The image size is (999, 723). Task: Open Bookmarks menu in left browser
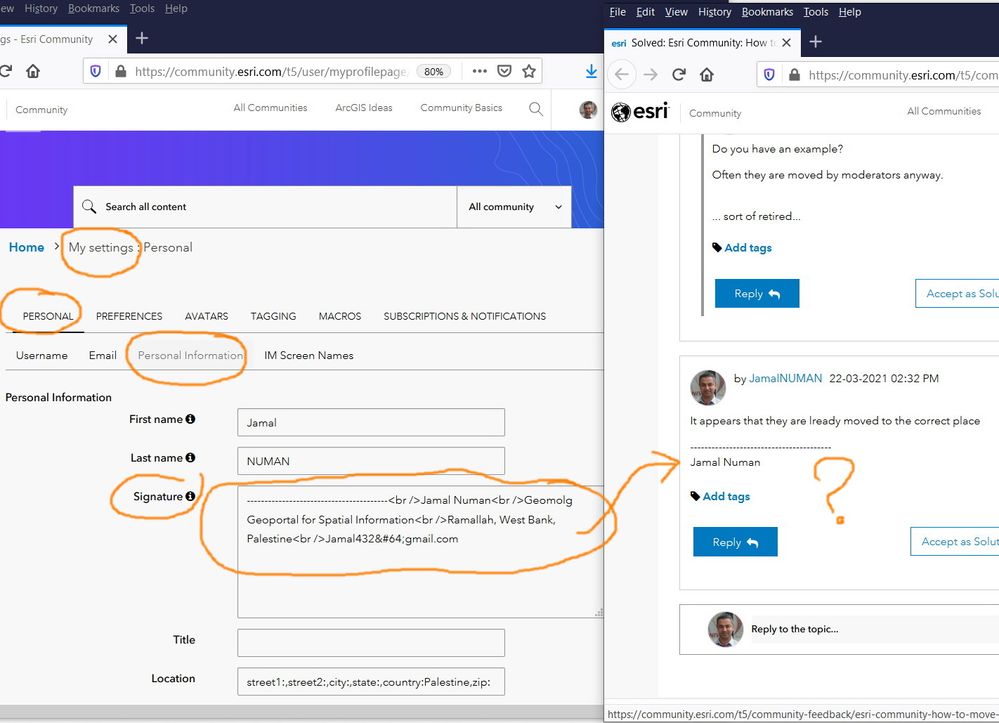click(x=94, y=8)
